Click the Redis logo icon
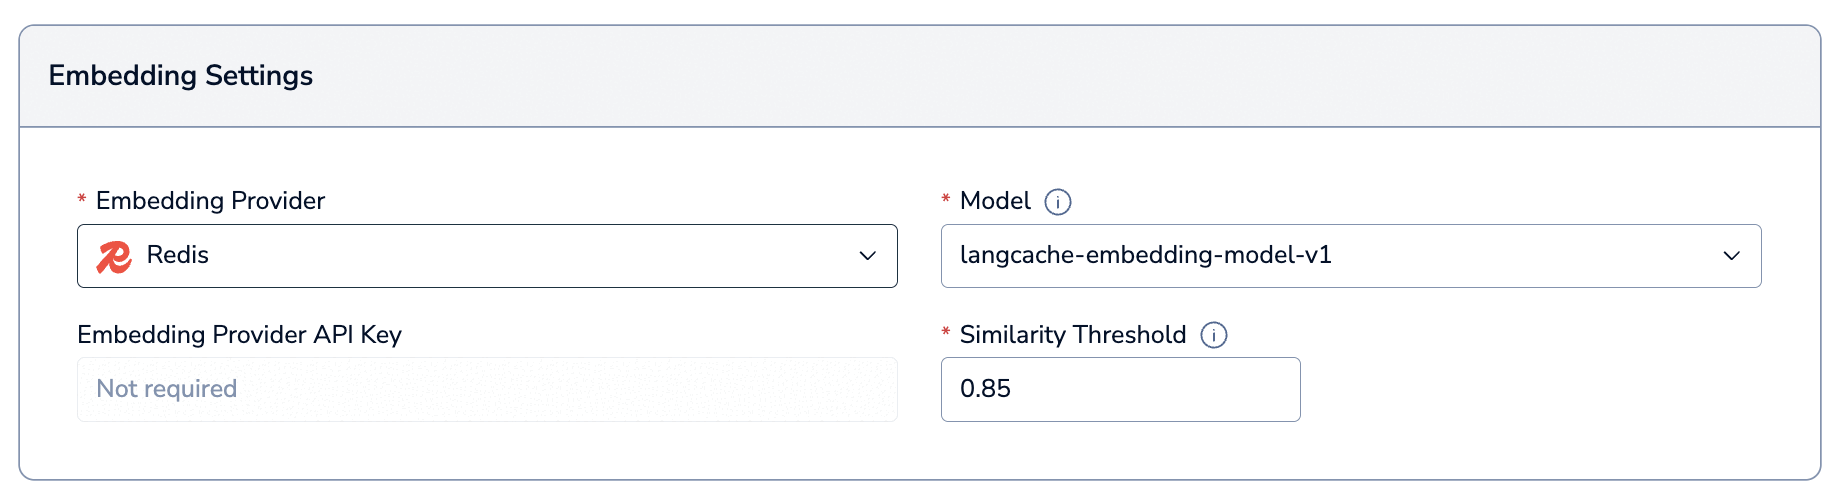The width and height of the screenshot is (1846, 502). click(x=114, y=256)
